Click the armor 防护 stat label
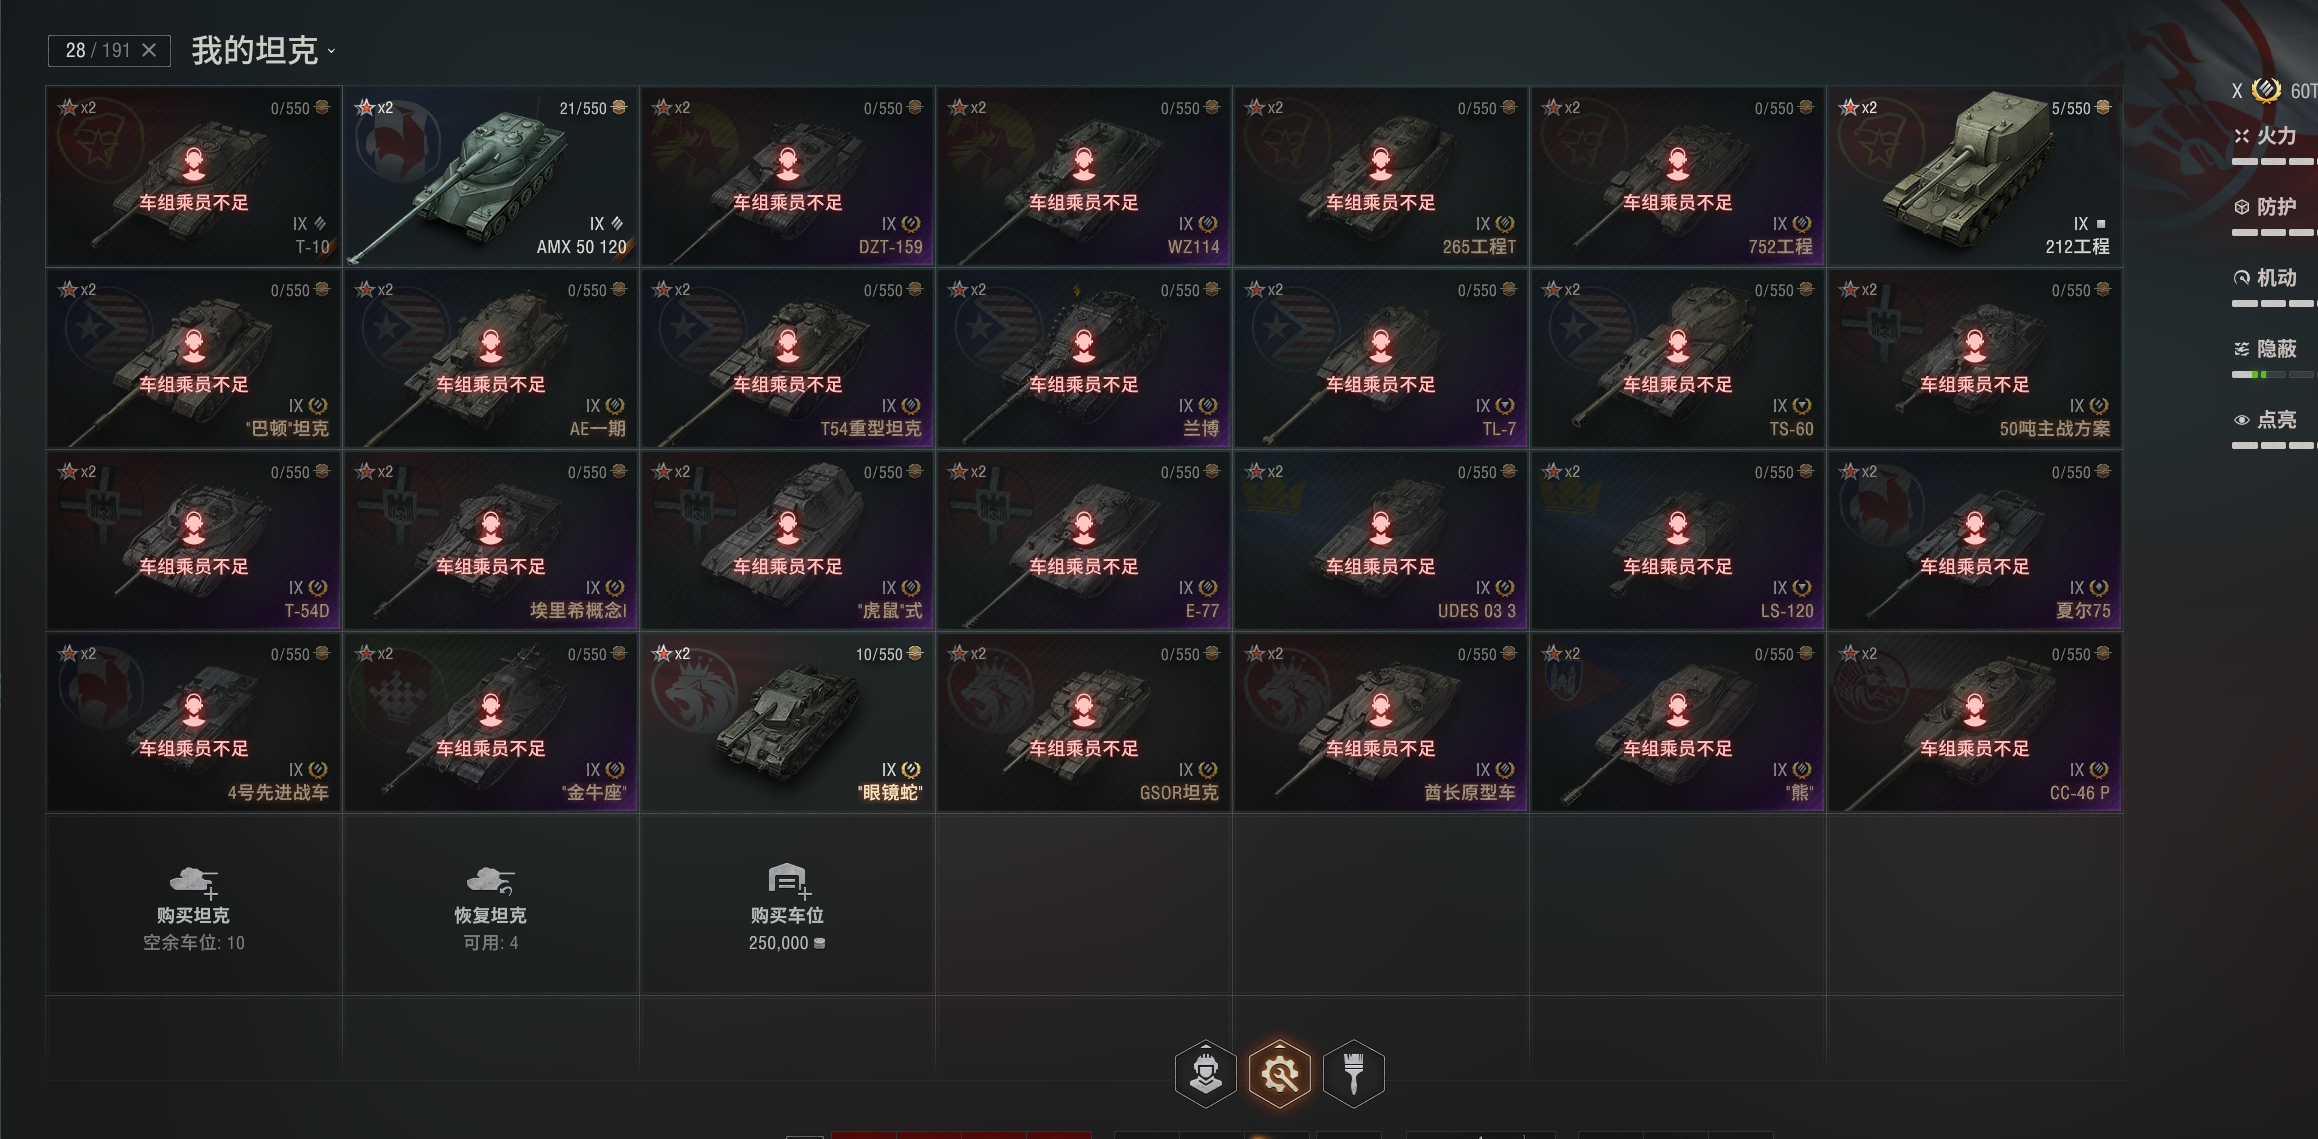Viewport: 2318px width, 1139px height. click(x=2277, y=207)
